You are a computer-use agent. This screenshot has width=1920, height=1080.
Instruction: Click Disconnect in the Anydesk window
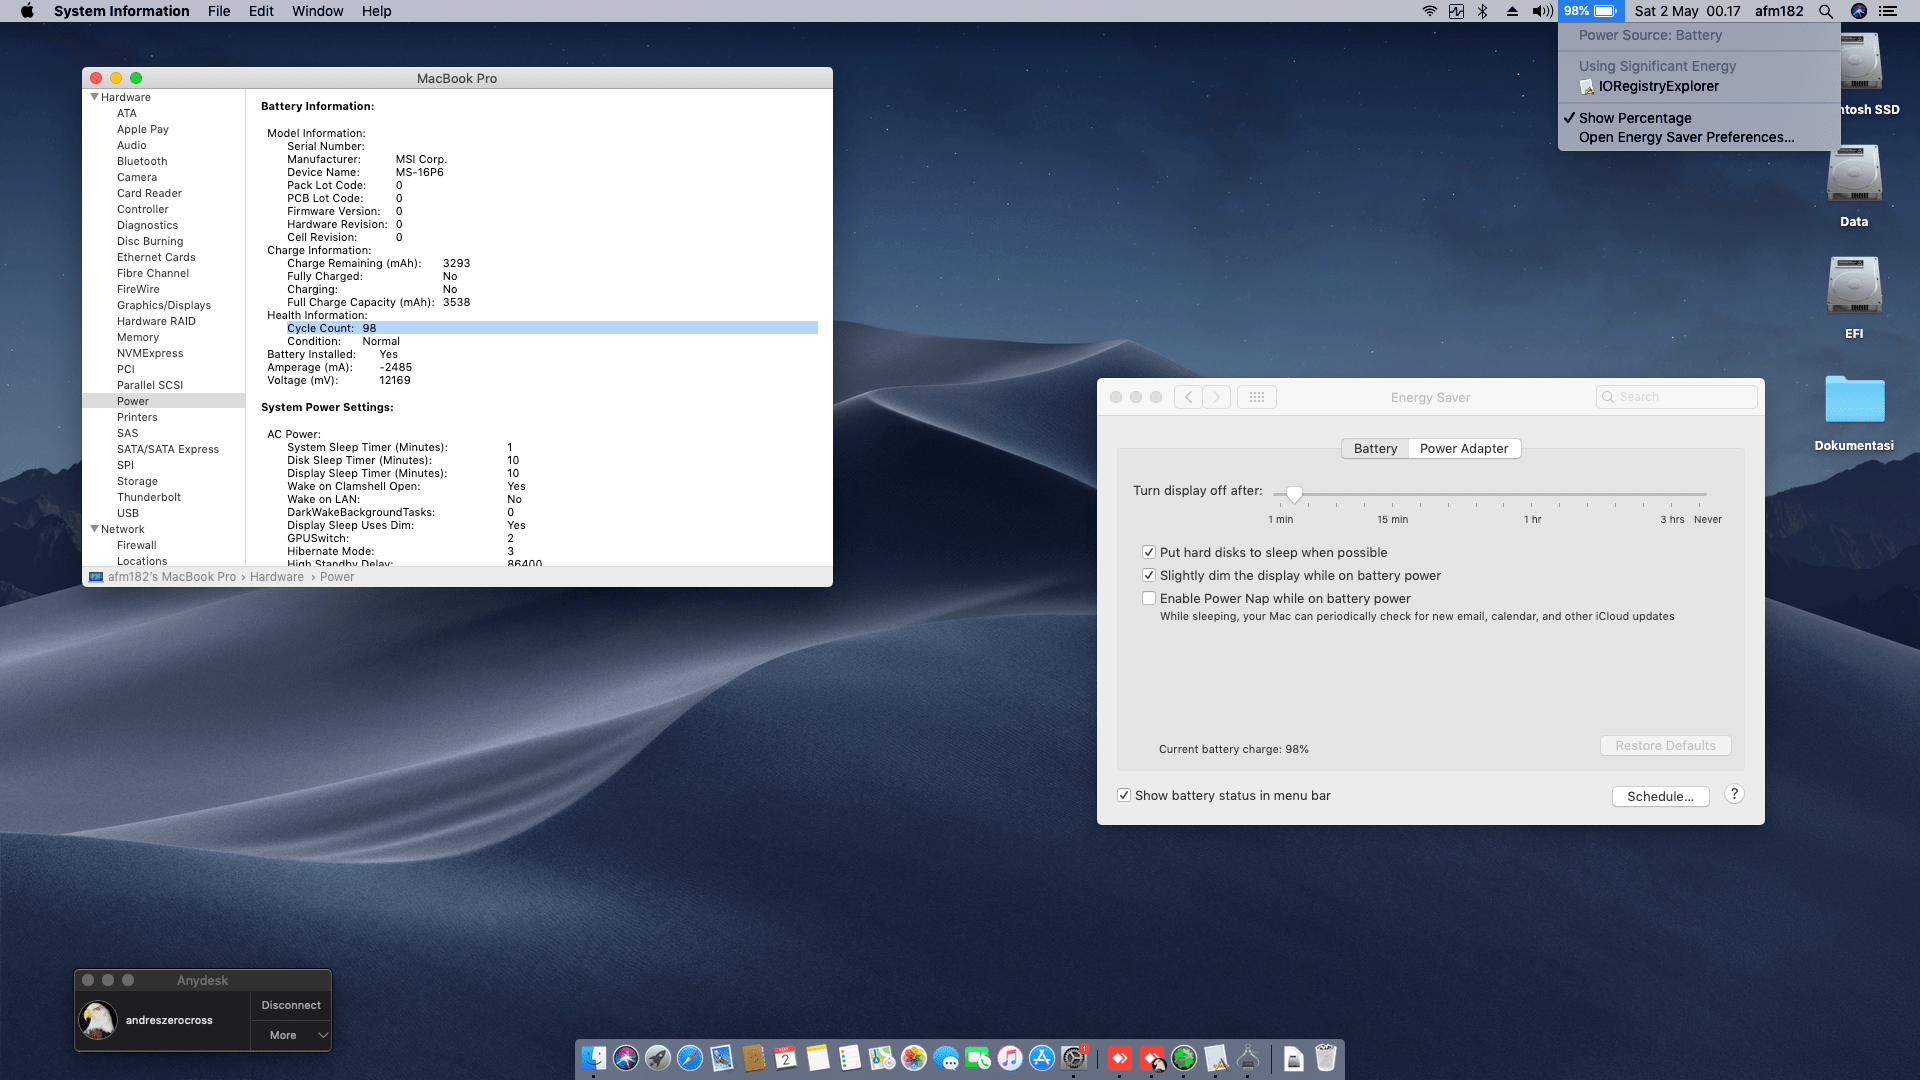pos(291,1005)
